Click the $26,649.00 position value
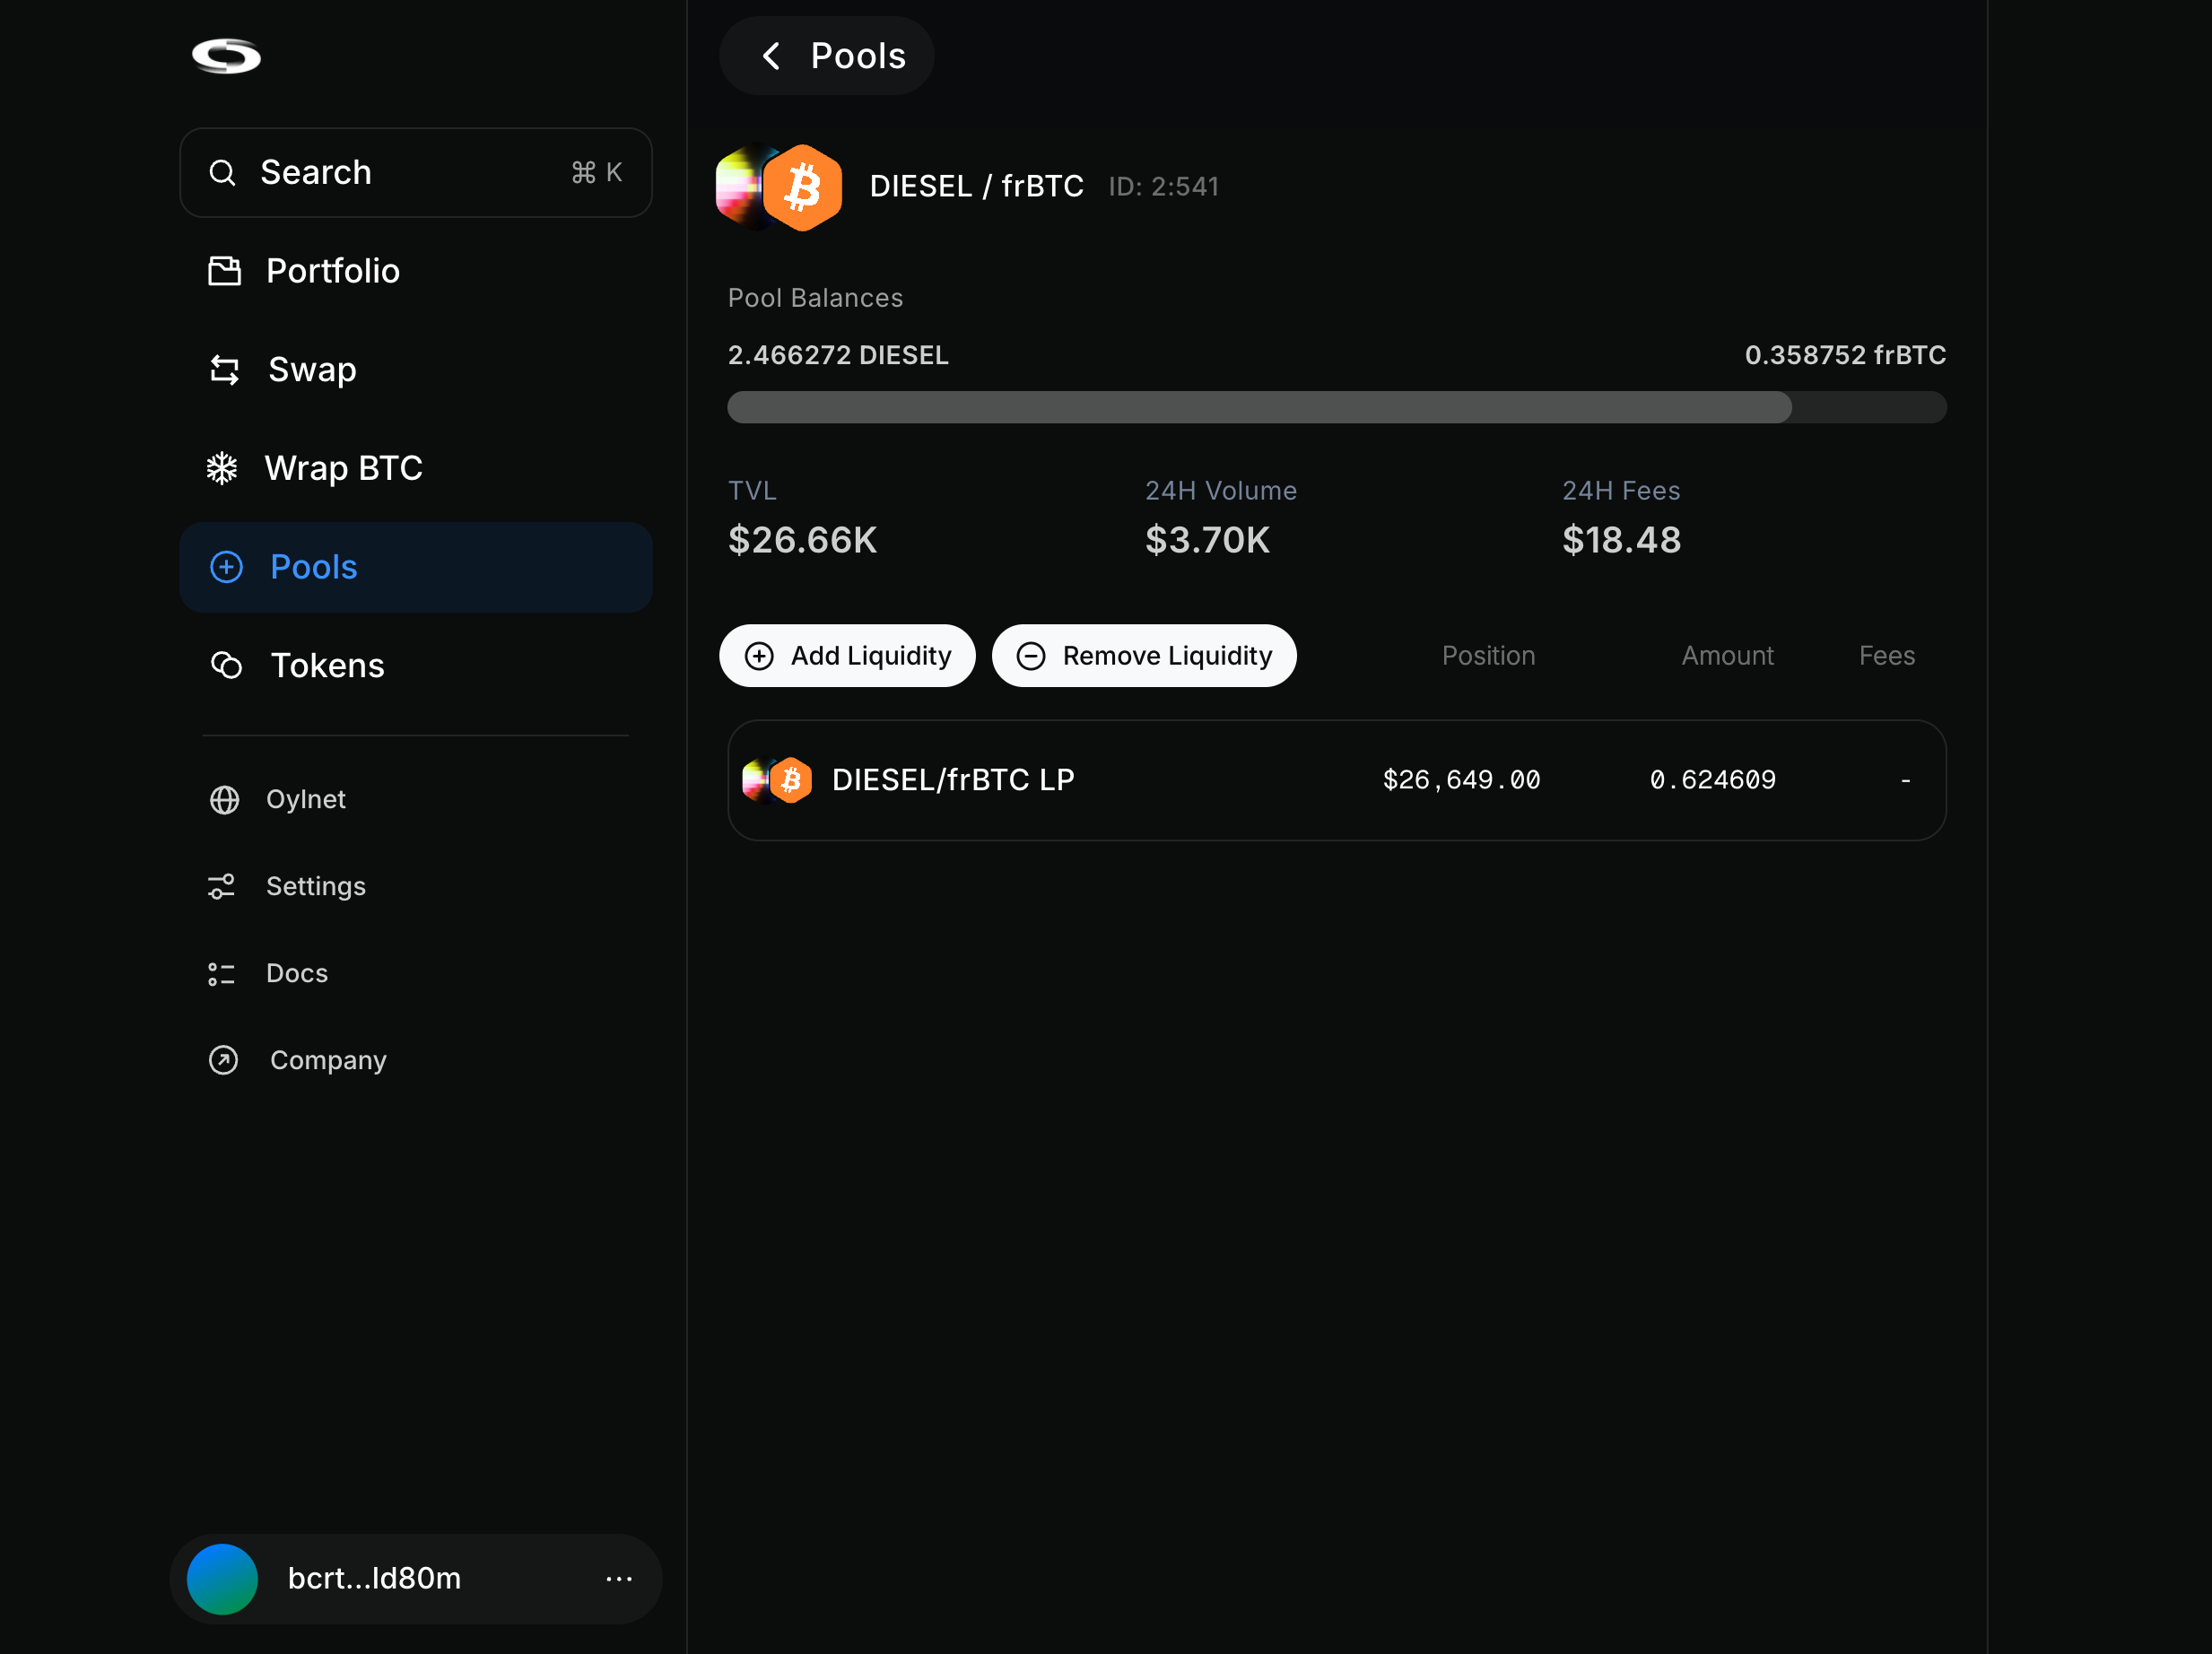Image resolution: width=2212 pixels, height=1654 pixels. click(1461, 780)
